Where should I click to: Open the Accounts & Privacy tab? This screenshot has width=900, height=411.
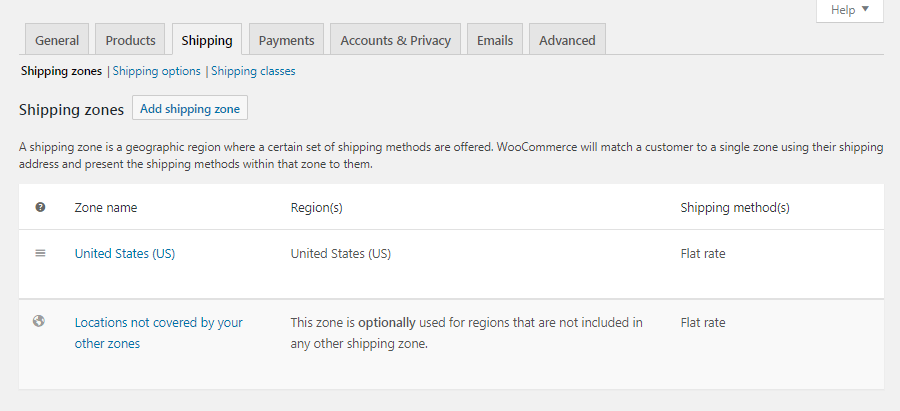tap(395, 40)
